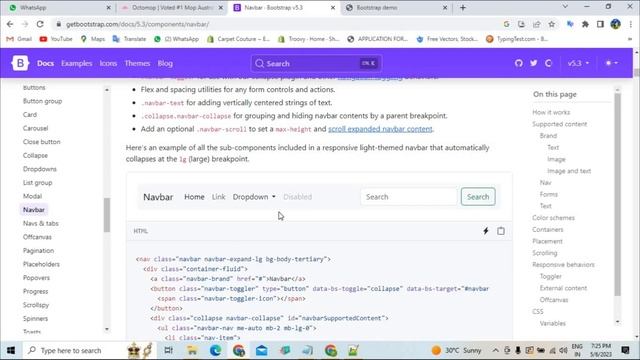Open the Translate bookmark
This screenshot has height=360, width=640.
pos(129,39)
